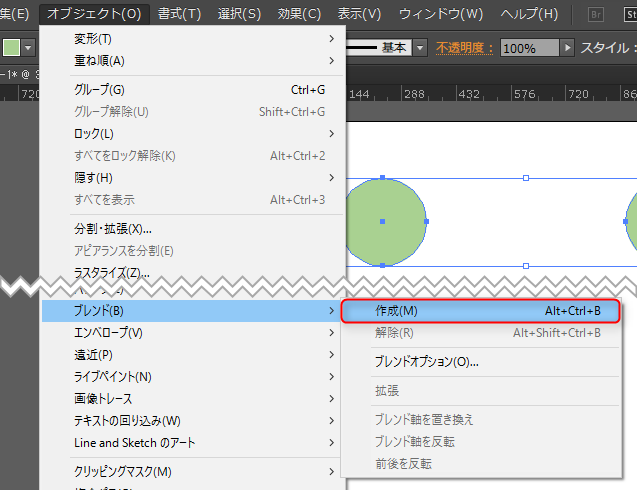Click the 不透明度 opacity link
The image size is (637, 490).
[x=466, y=48]
